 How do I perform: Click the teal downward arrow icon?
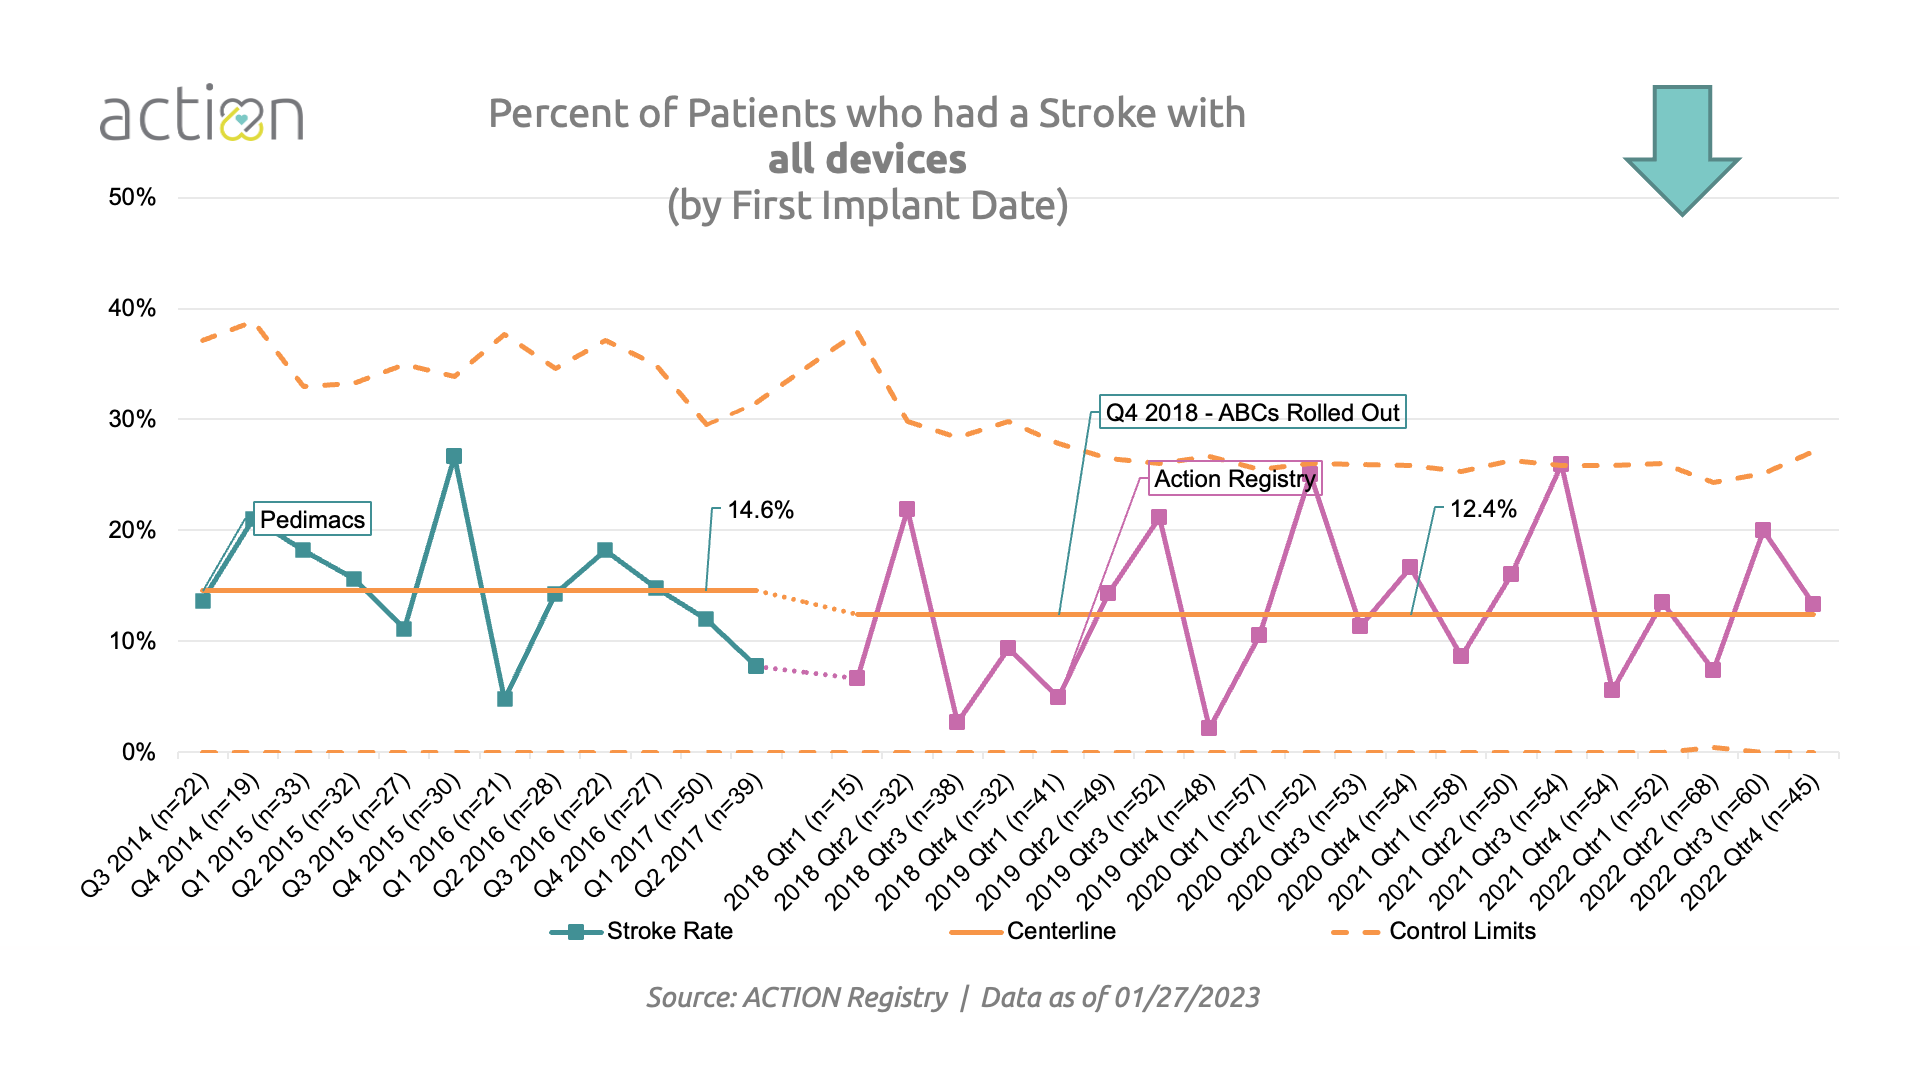[x=1682, y=149]
